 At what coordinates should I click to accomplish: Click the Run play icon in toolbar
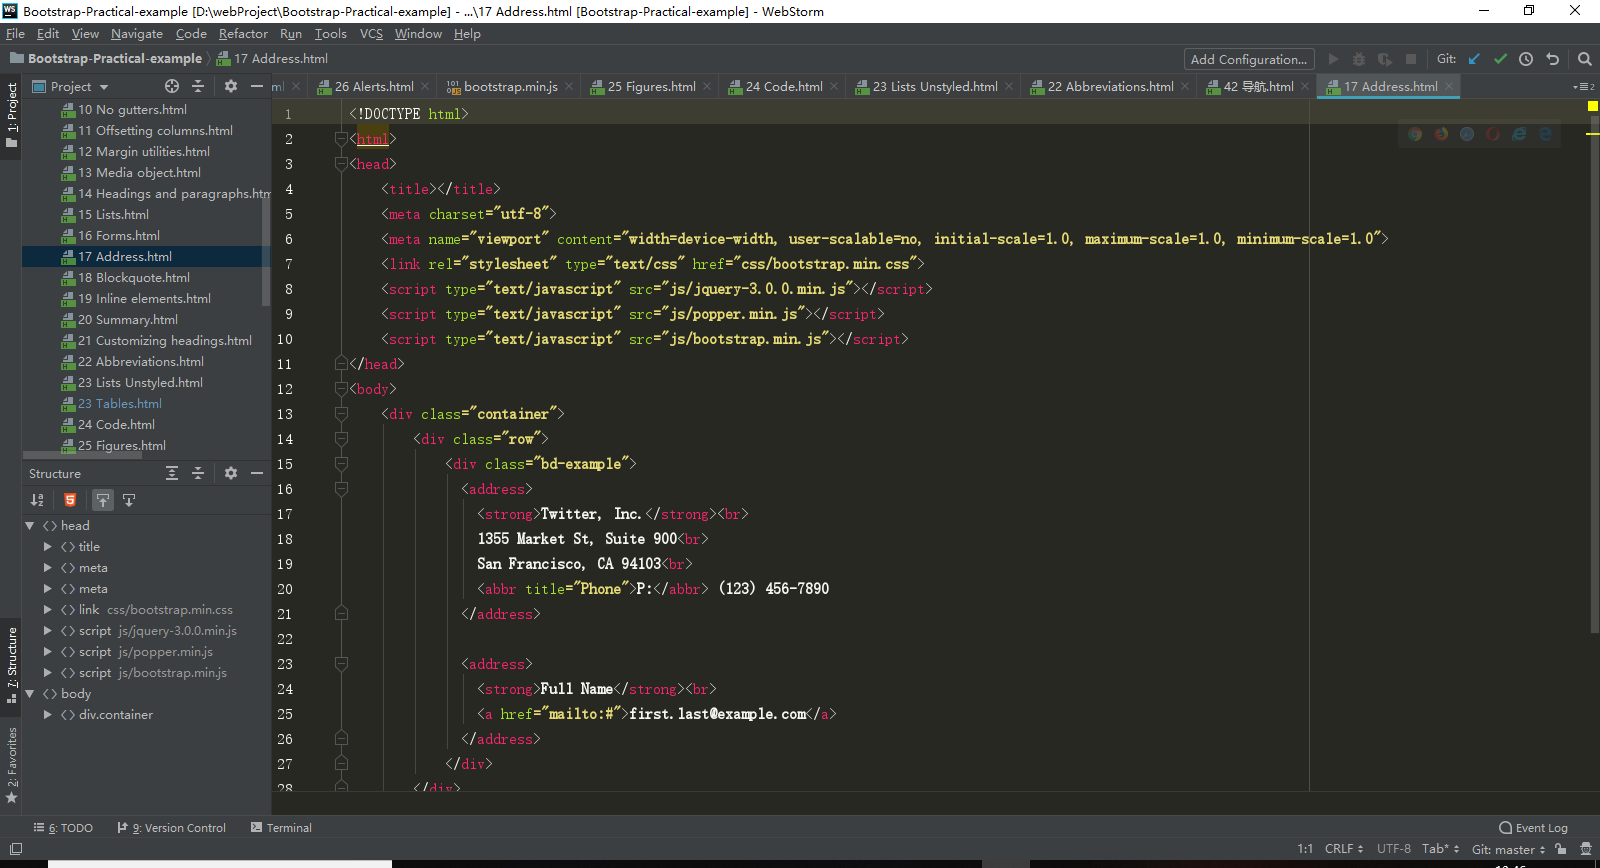tap(1333, 59)
